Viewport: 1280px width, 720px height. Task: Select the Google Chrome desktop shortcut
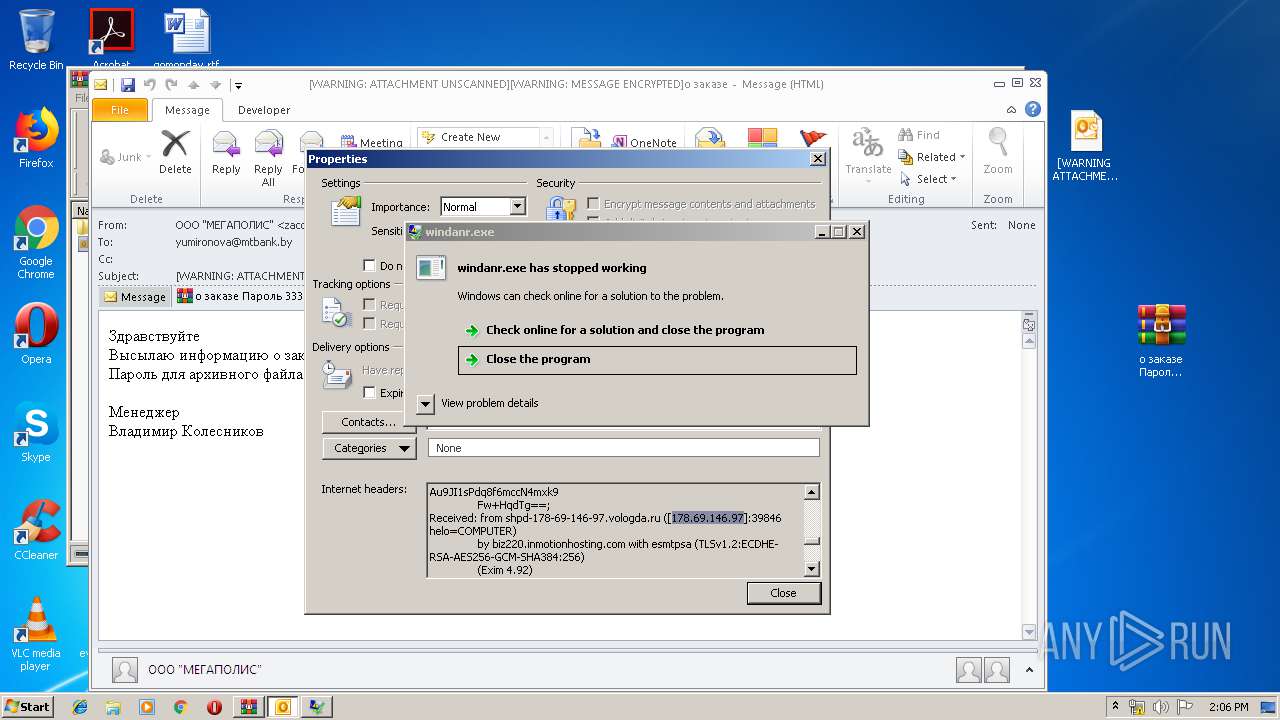(x=36, y=243)
